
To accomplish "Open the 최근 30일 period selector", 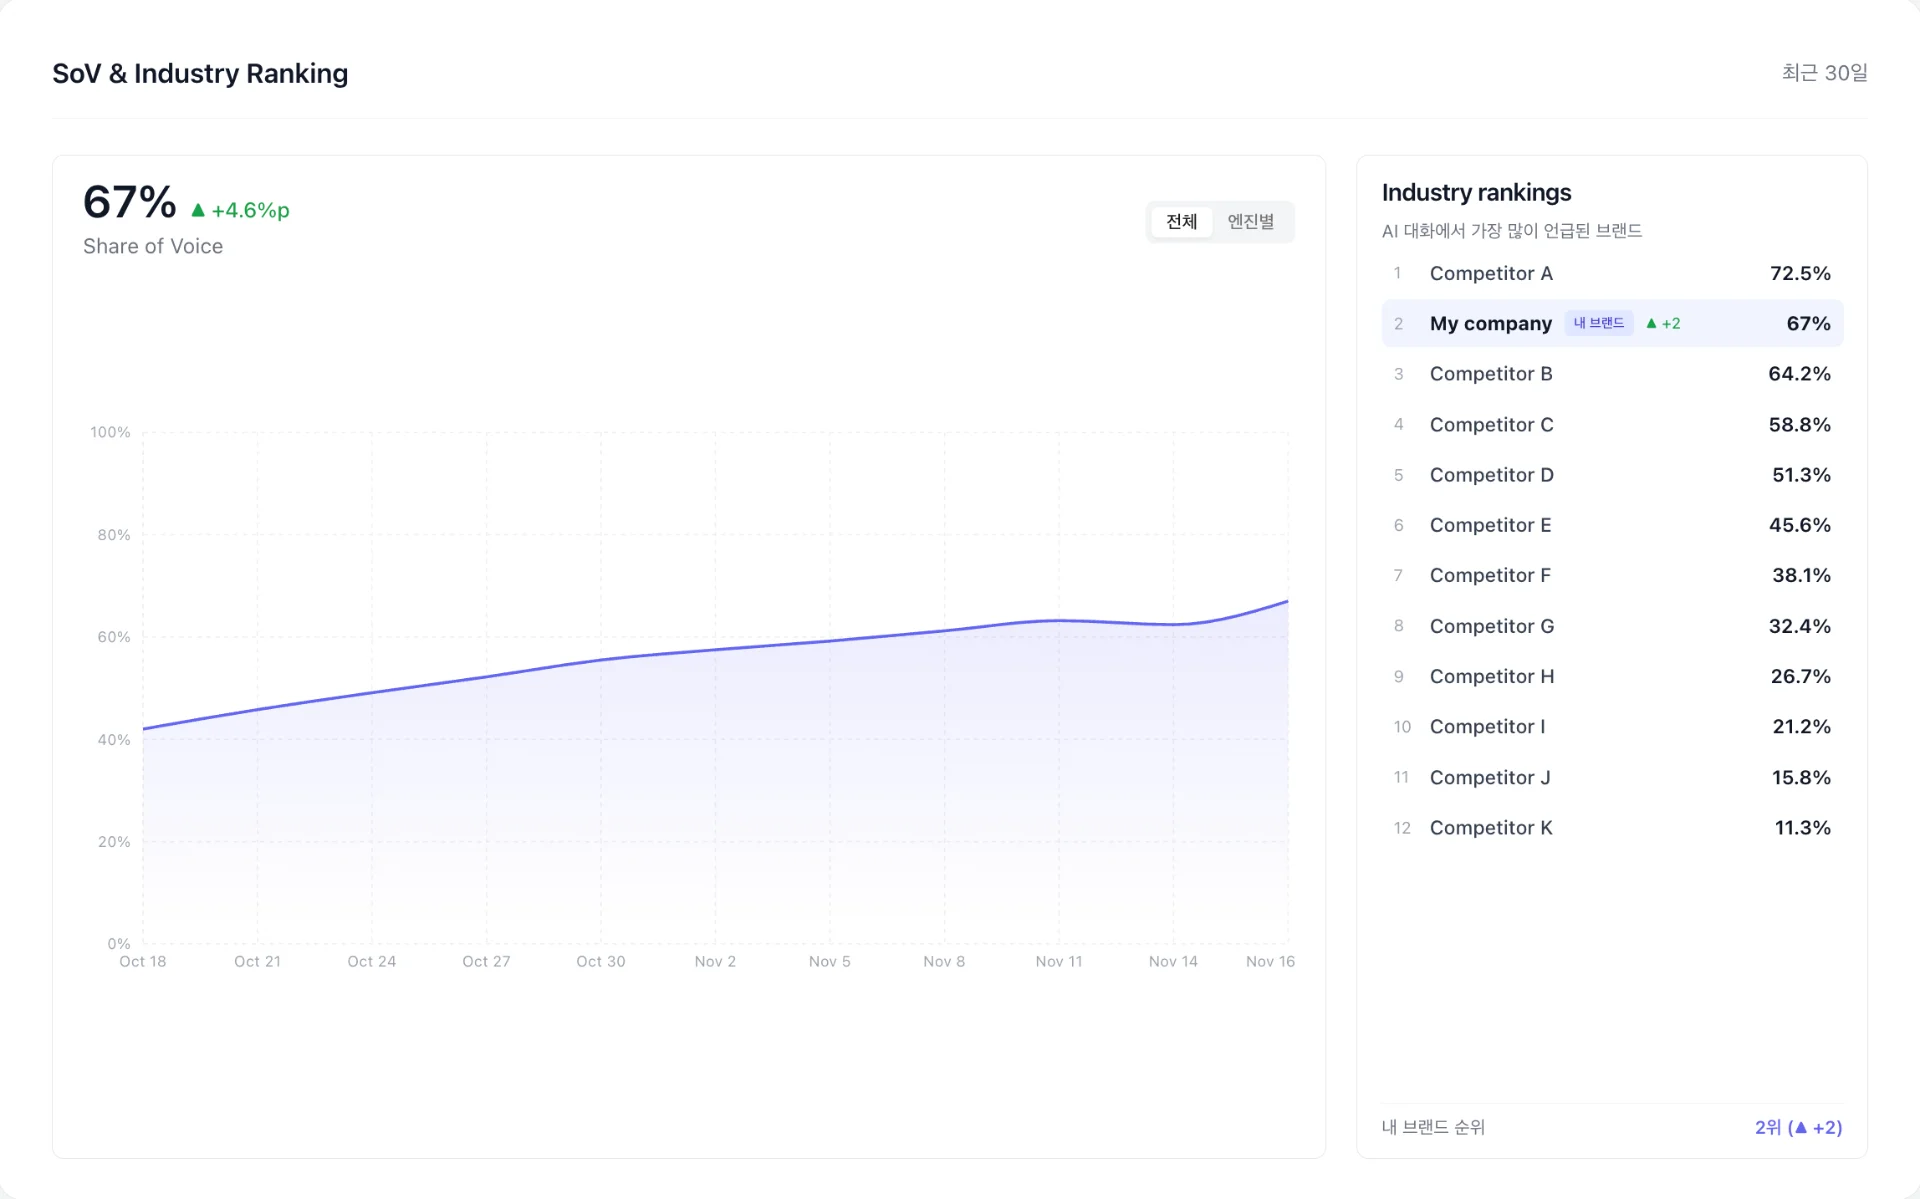I will [x=1824, y=73].
